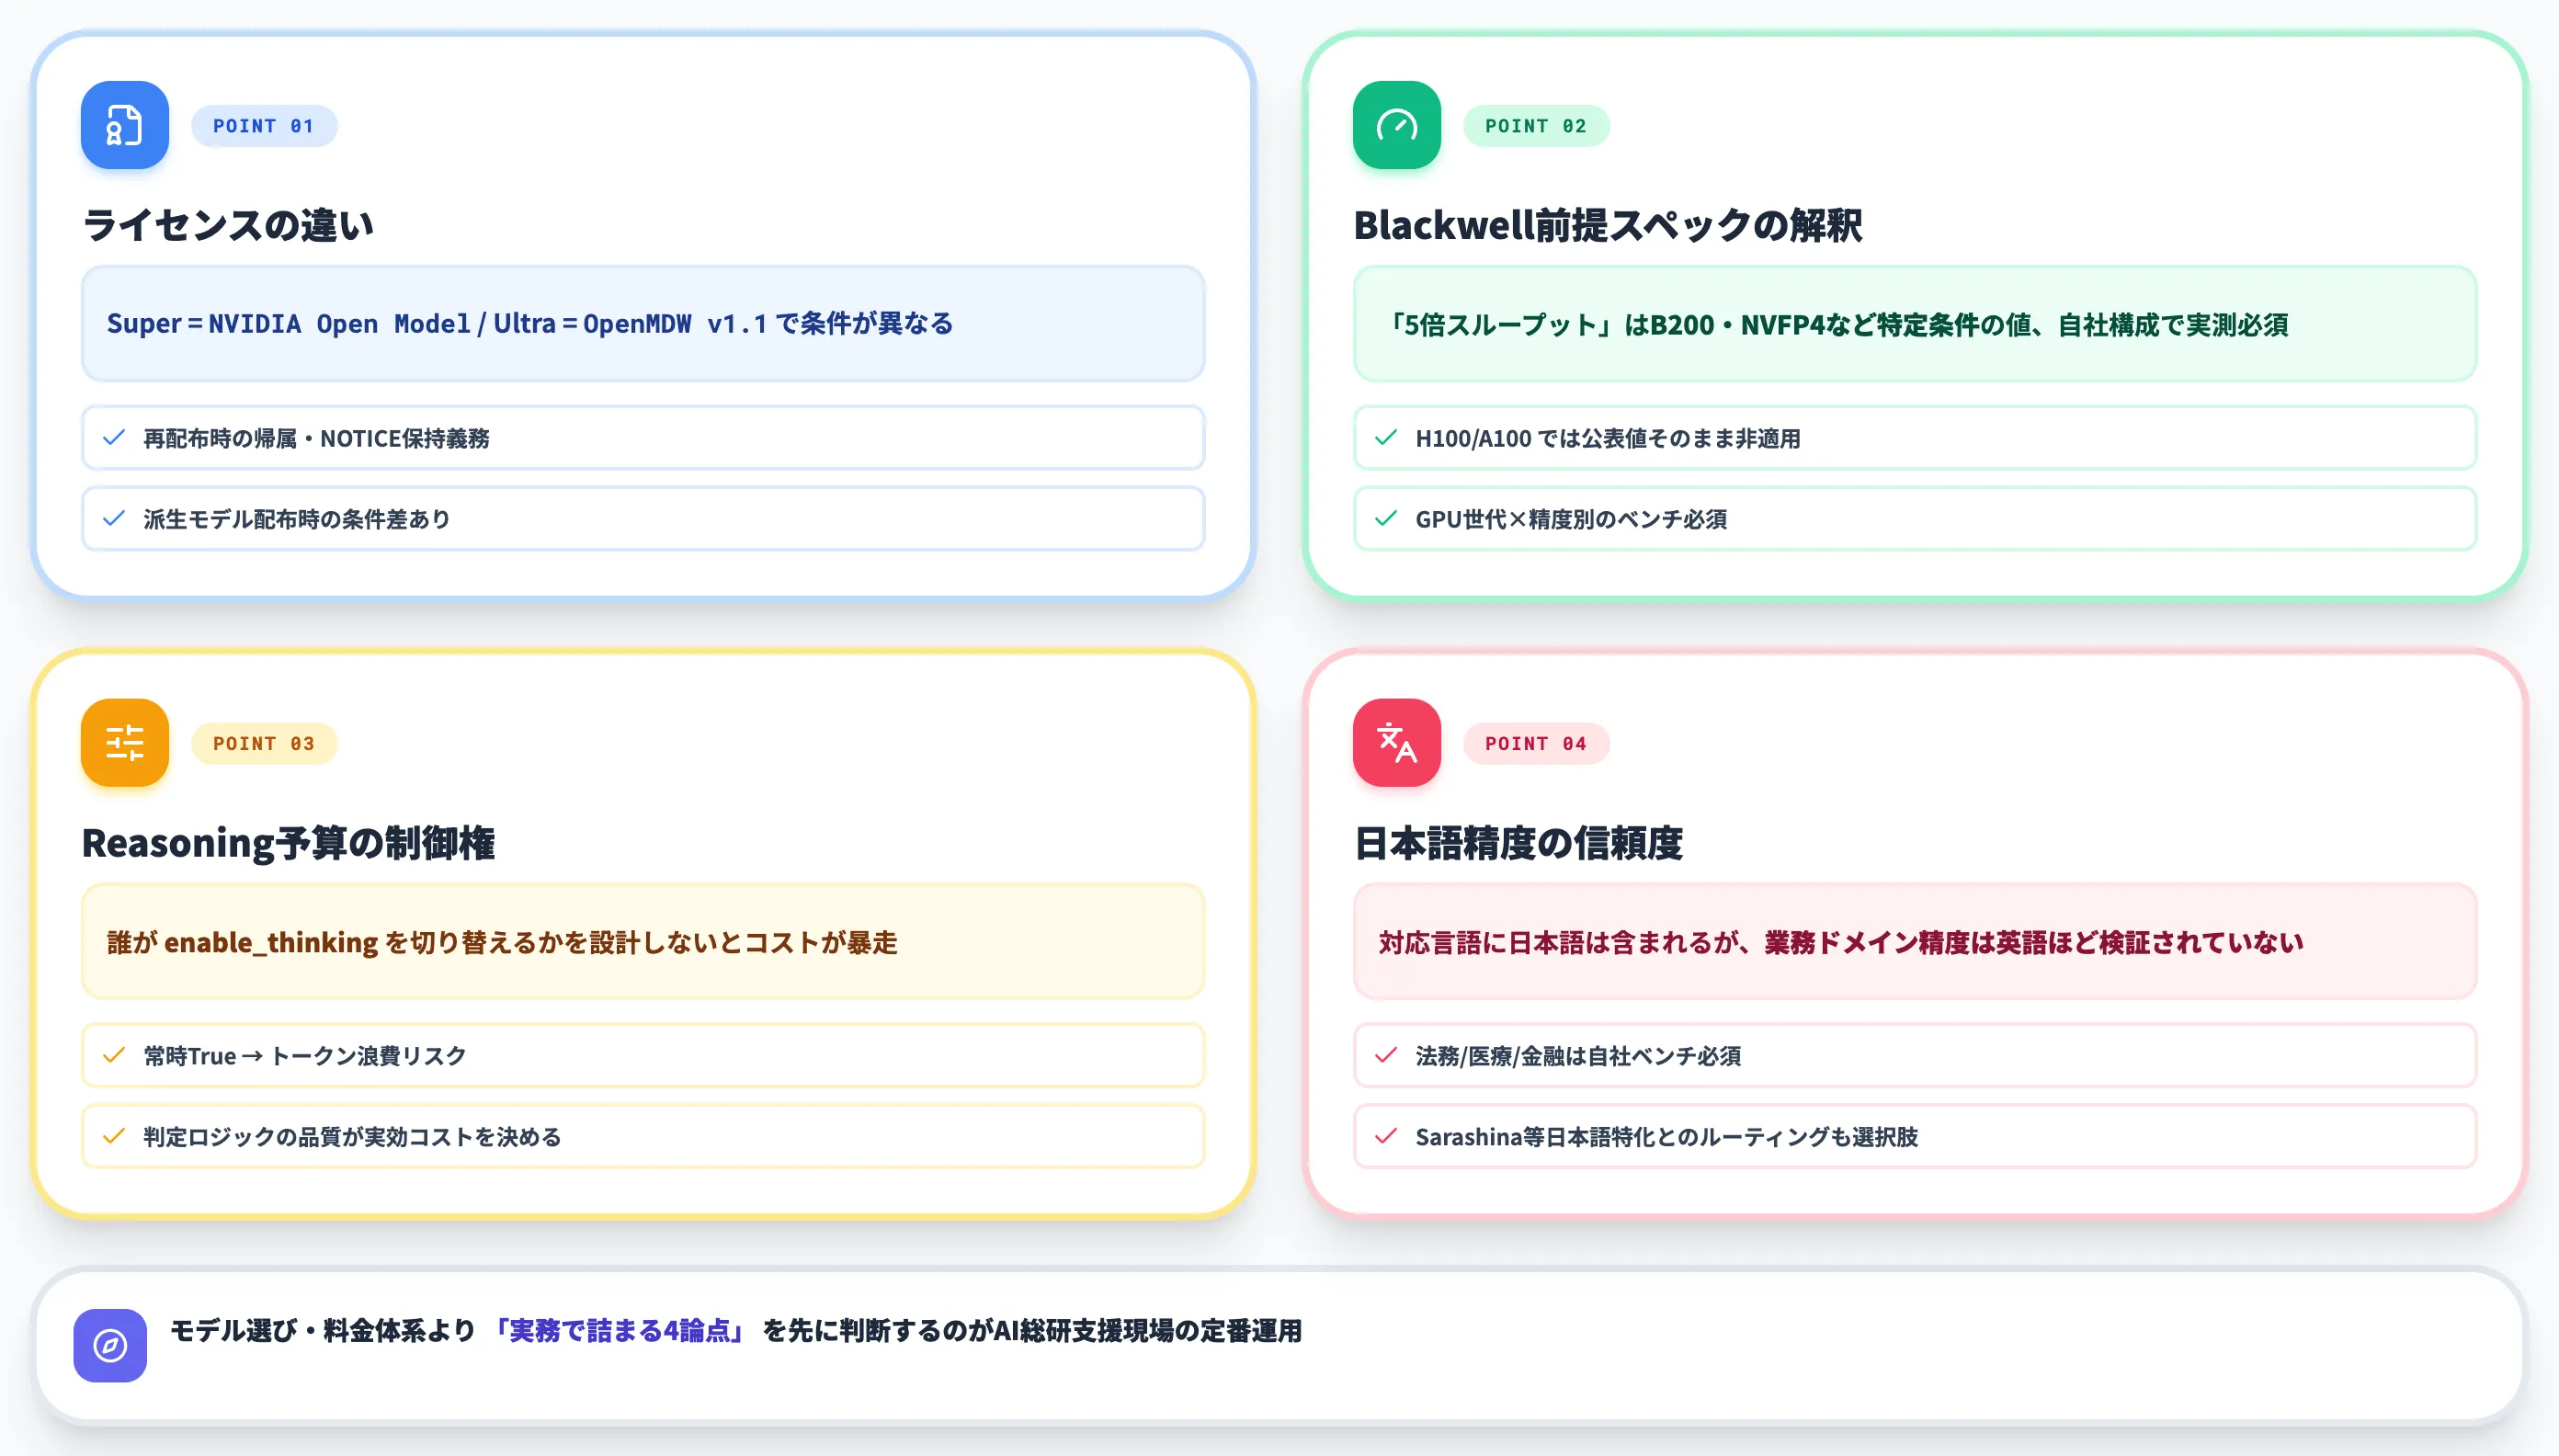2559x1456 pixels.
Task: Click the text Sarashina等日本語特化とのルーティングも選択肢
Action: pos(1667,1137)
